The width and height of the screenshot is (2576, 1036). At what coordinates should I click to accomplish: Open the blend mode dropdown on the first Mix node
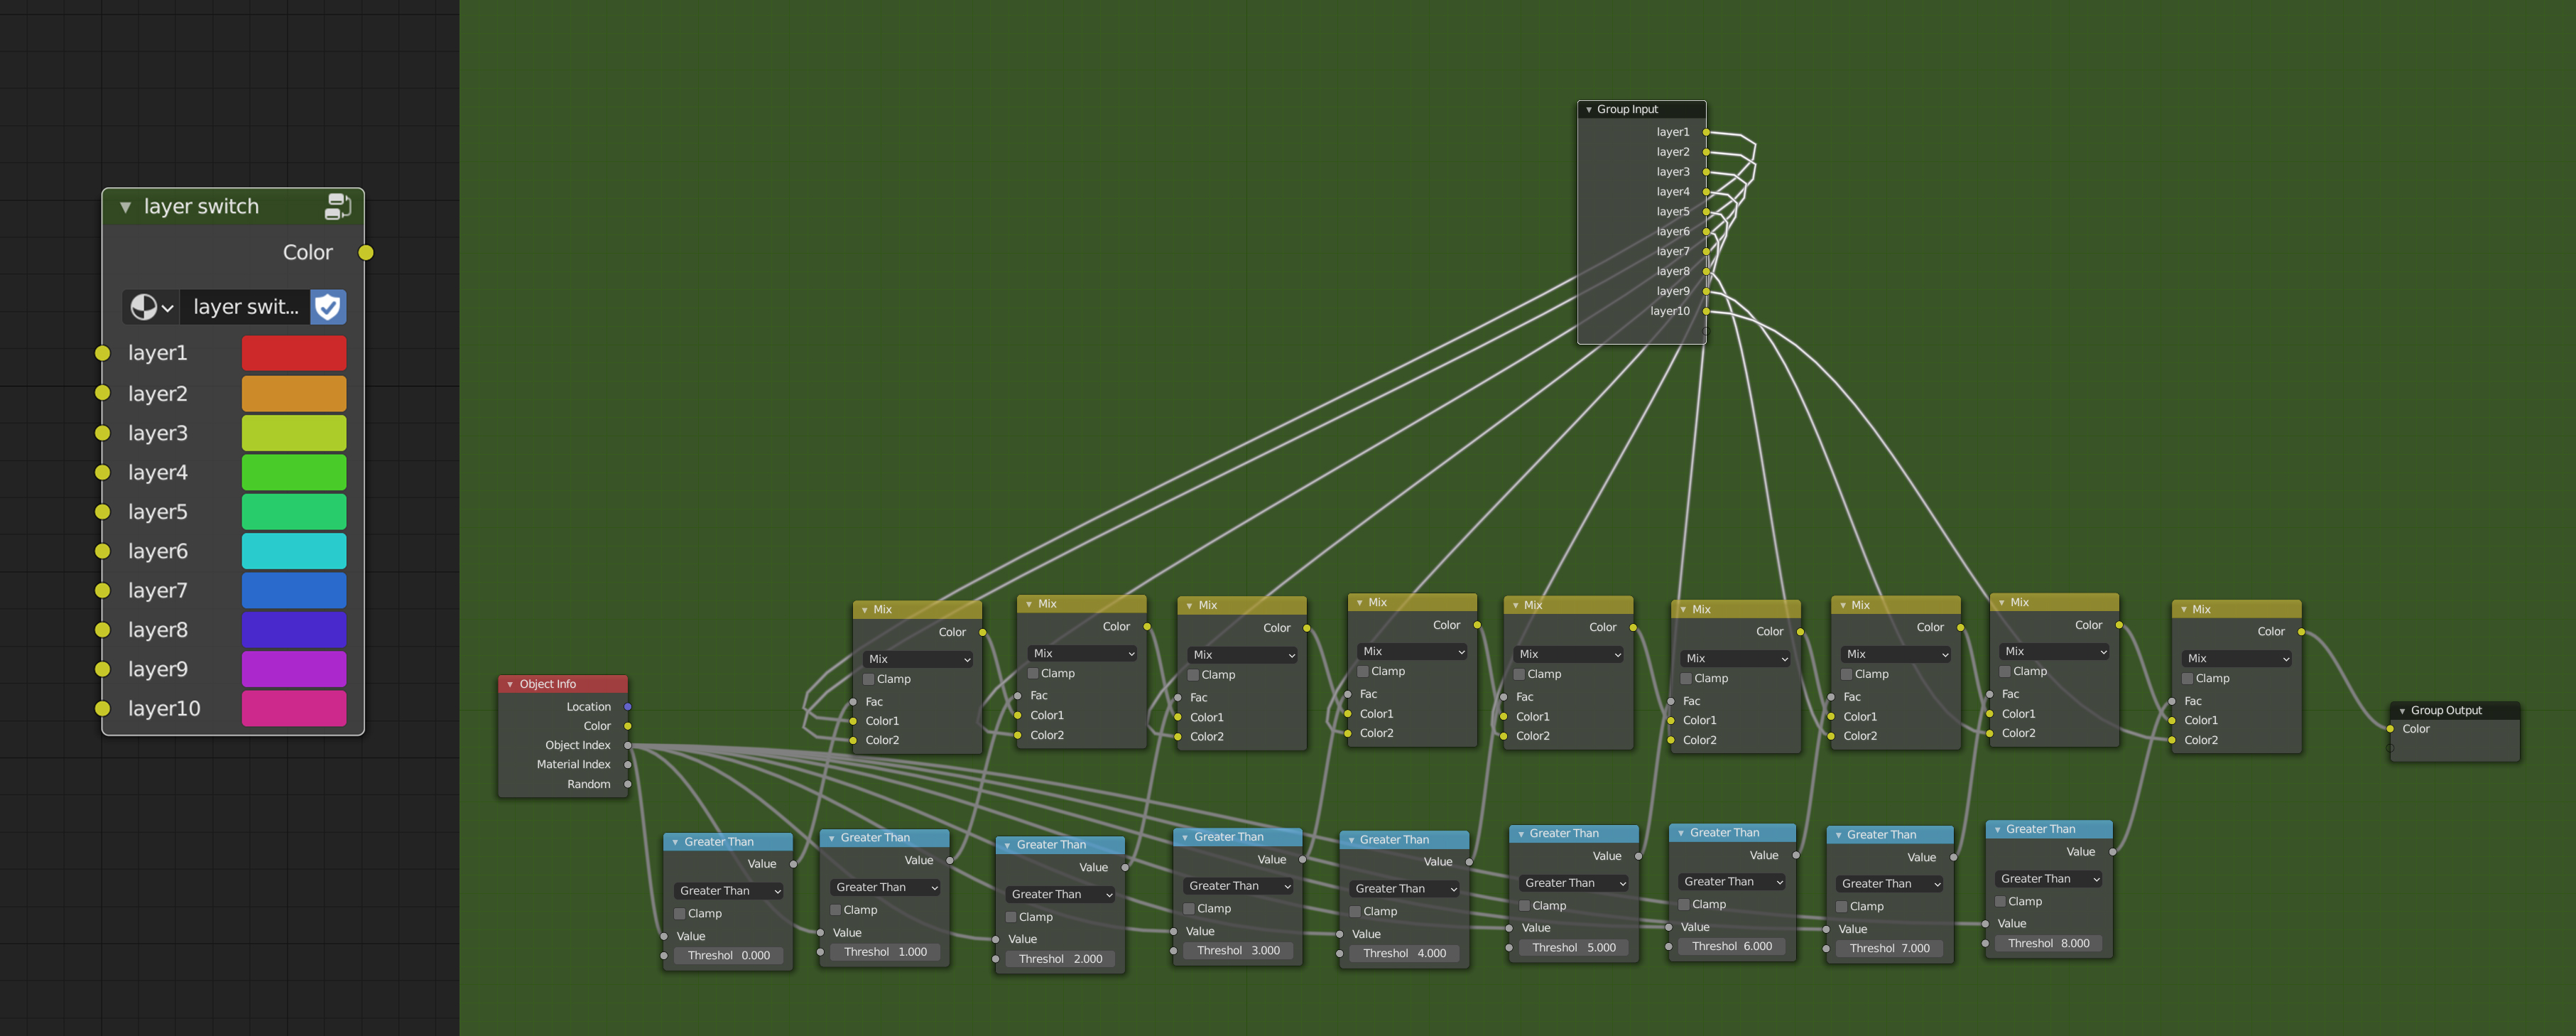[x=916, y=659]
